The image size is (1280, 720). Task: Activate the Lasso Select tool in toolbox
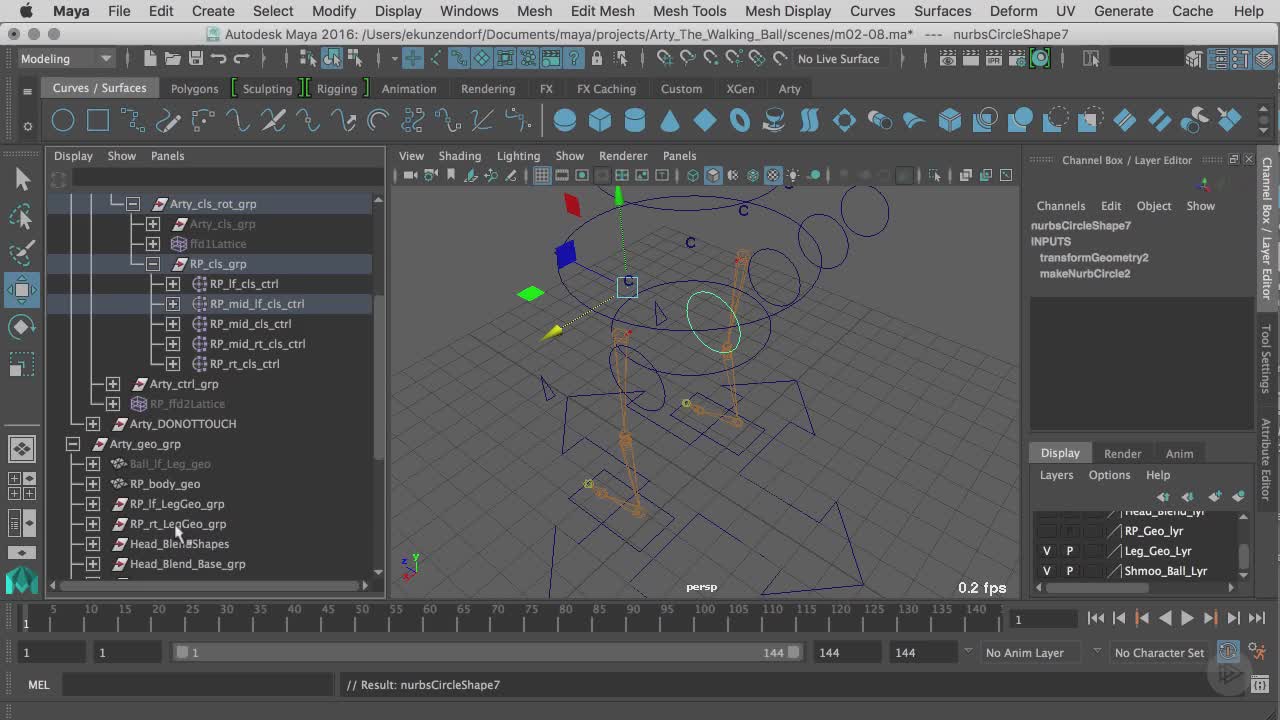(x=22, y=216)
